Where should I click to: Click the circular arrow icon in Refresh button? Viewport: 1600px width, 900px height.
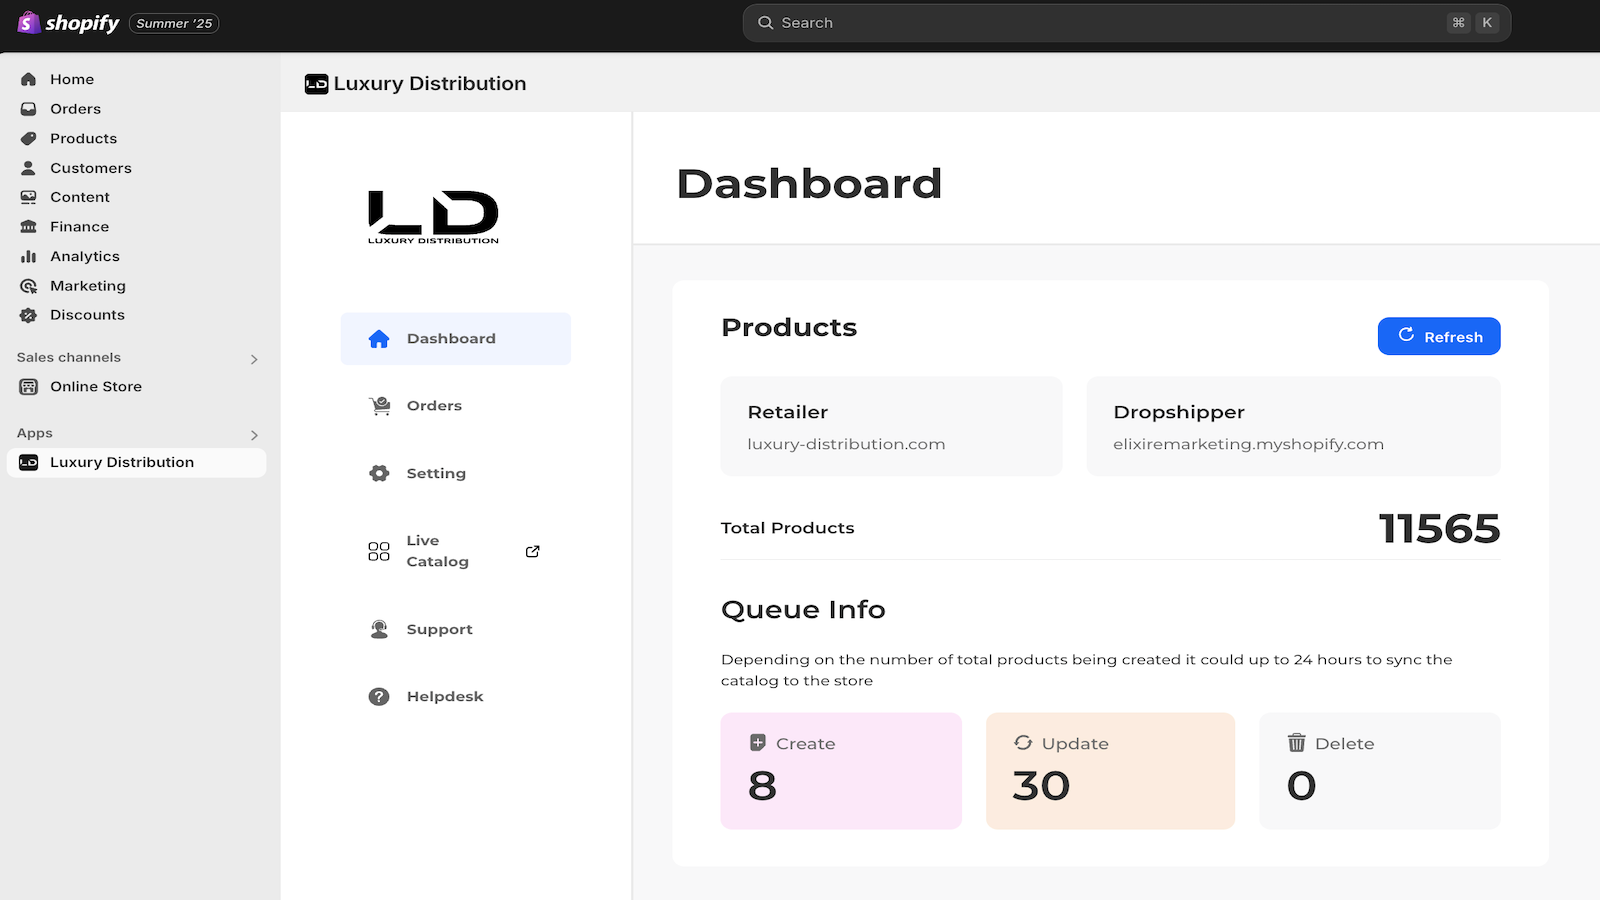[1406, 335]
